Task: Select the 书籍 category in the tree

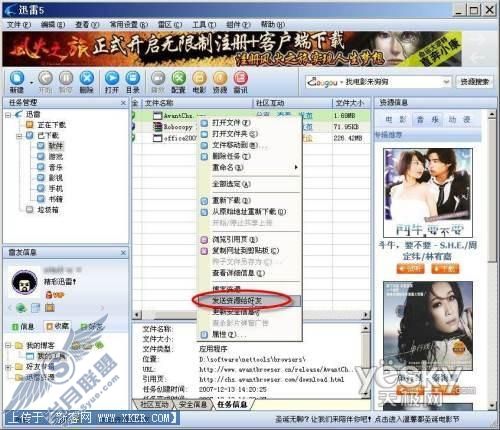Action: click(x=56, y=199)
